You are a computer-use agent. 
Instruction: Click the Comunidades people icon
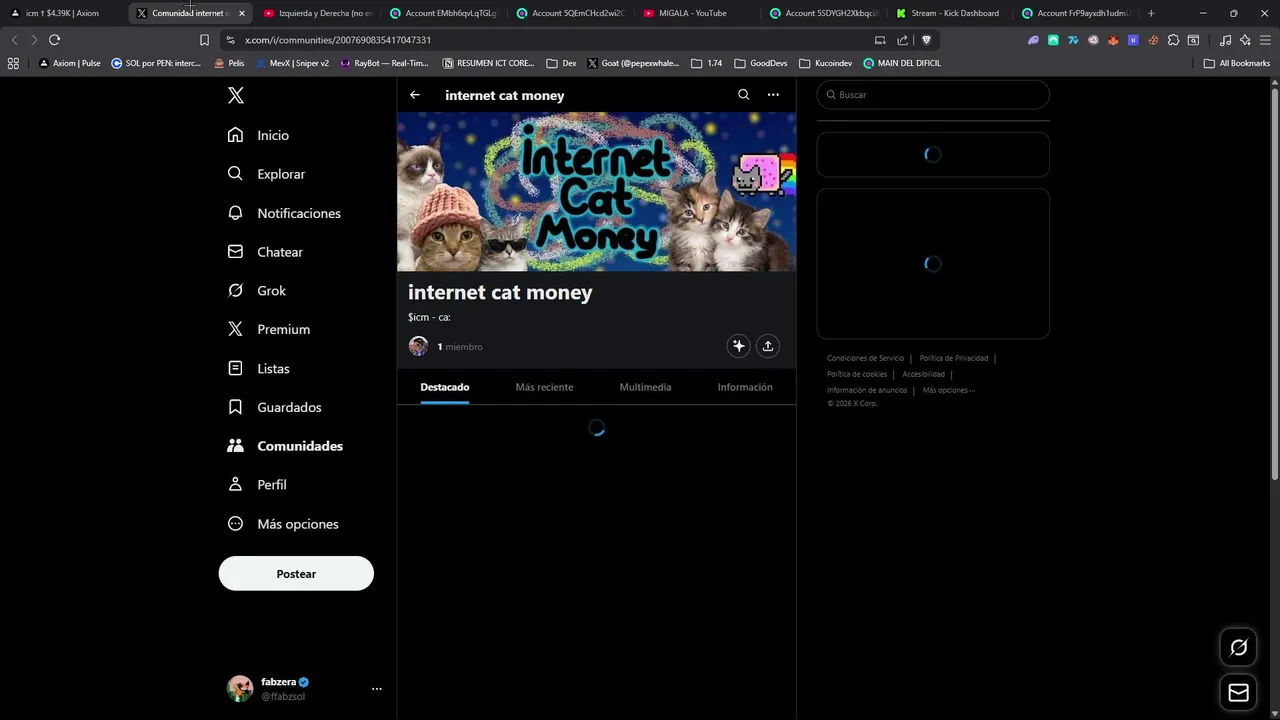(235, 446)
